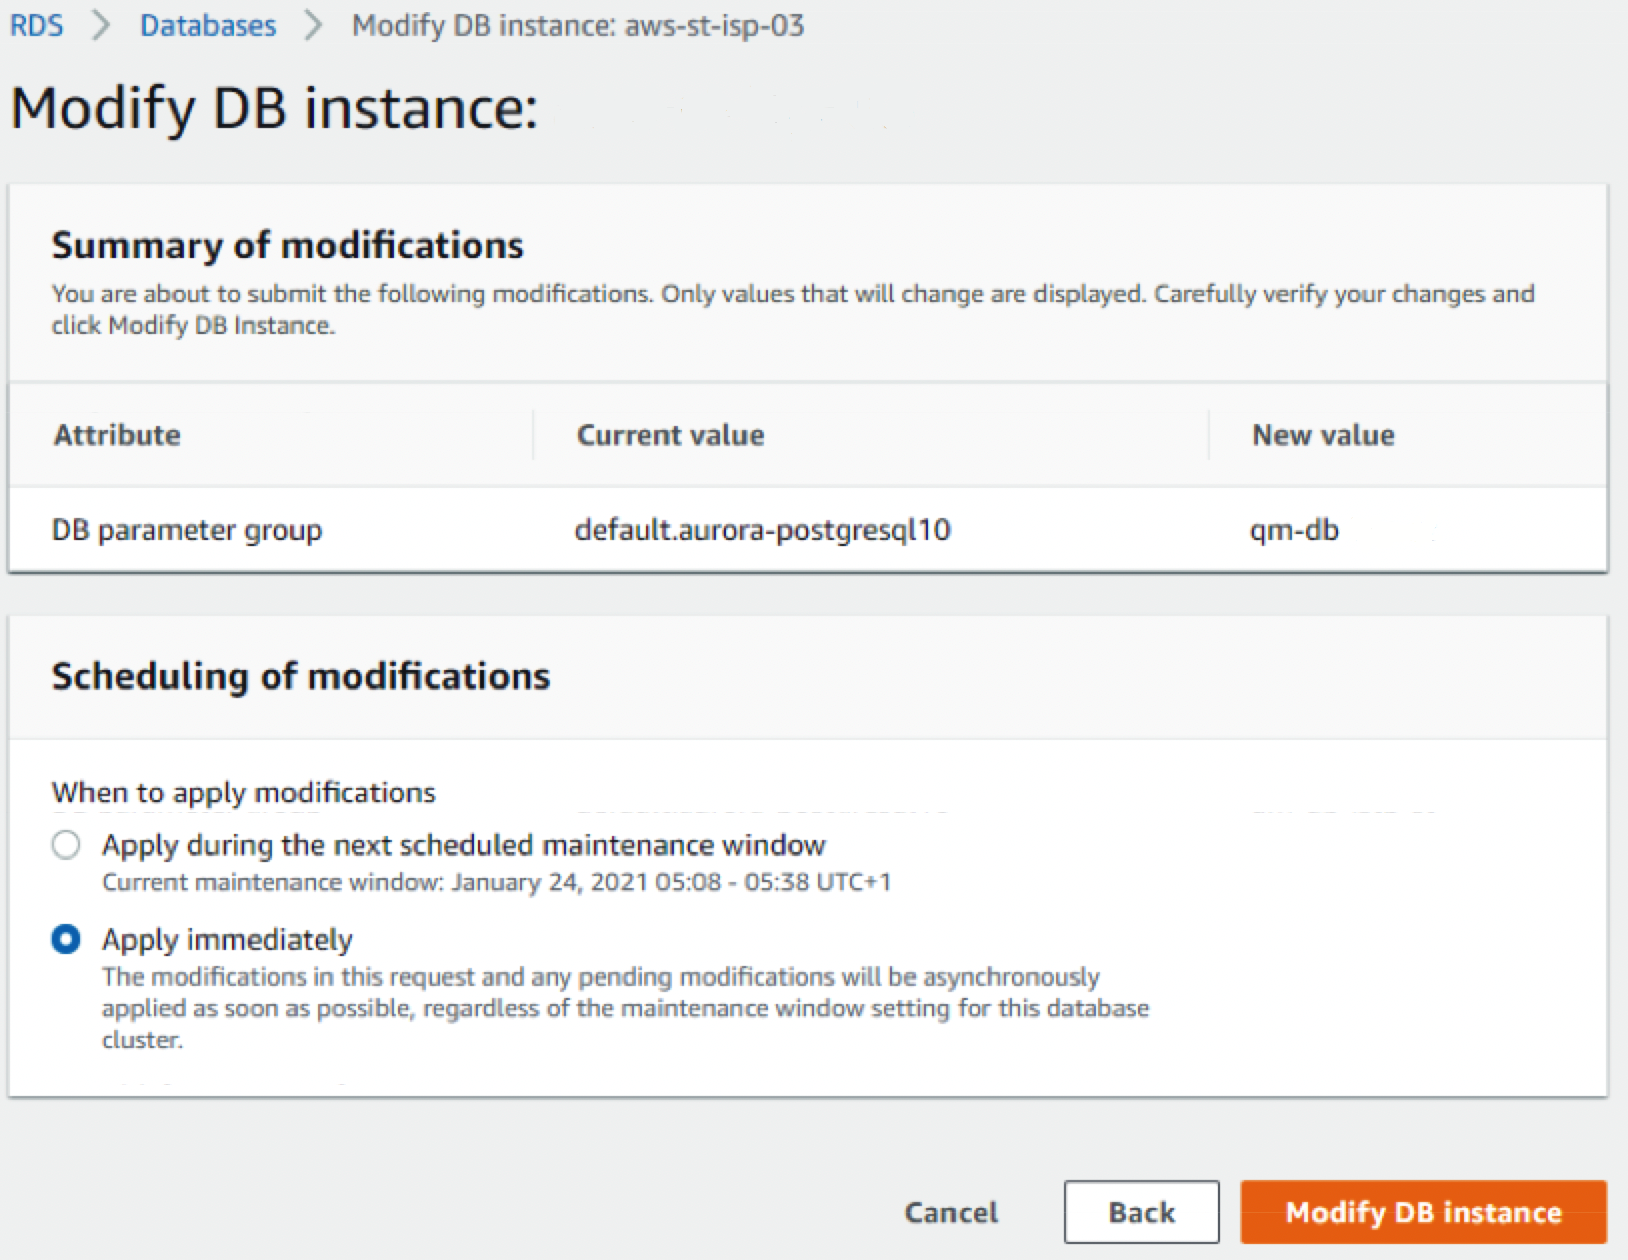The image size is (1628, 1260).
Task: Cancel the DB modification
Action: [x=951, y=1212]
